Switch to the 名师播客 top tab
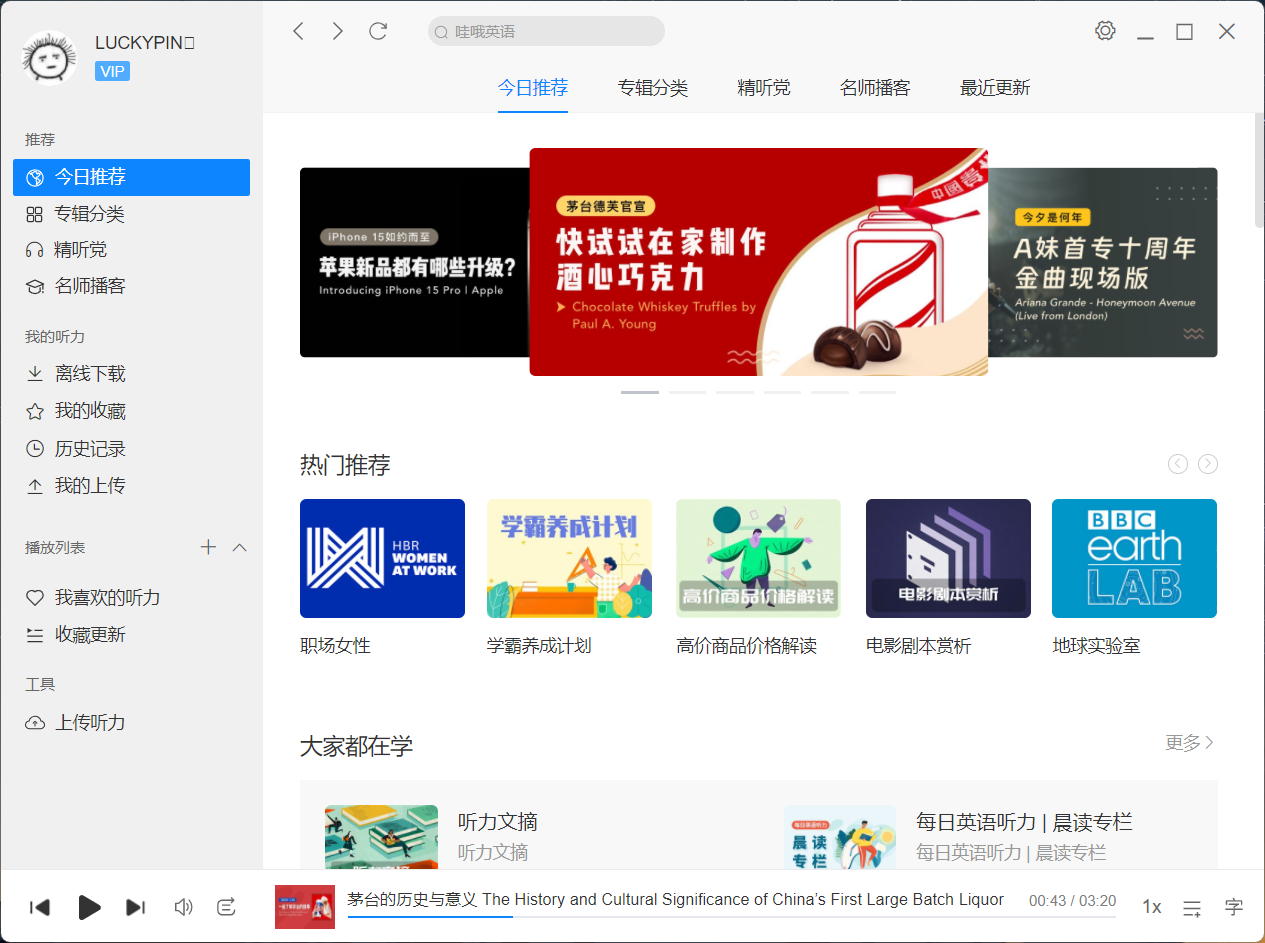Image resolution: width=1265 pixels, height=943 pixels. [x=875, y=88]
